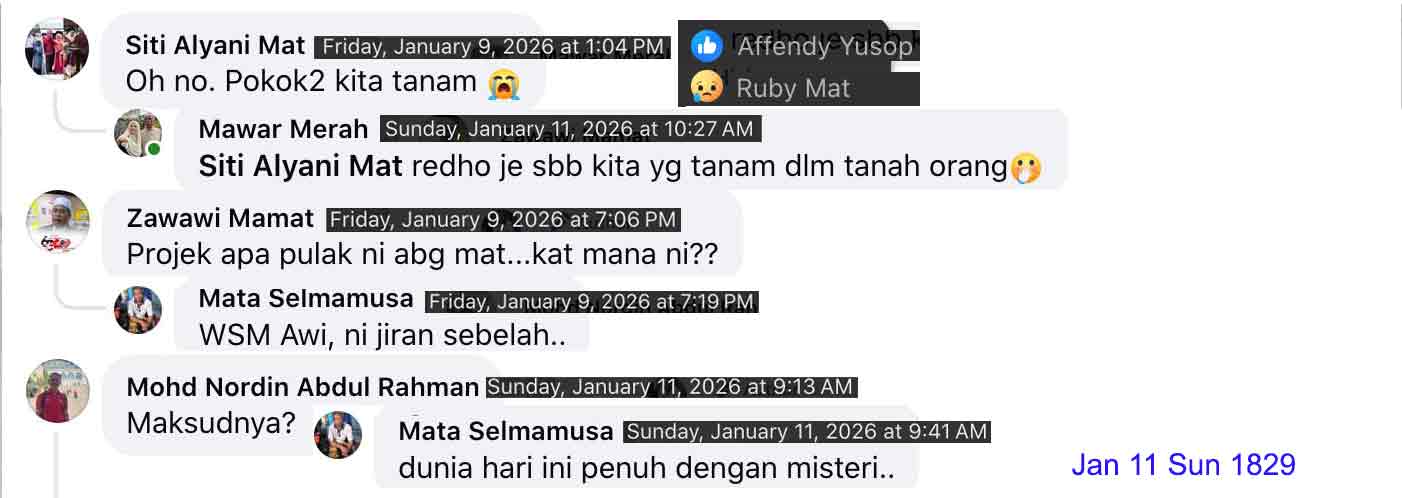Click the January 11 9:41 AM timestamp

point(806,432)
